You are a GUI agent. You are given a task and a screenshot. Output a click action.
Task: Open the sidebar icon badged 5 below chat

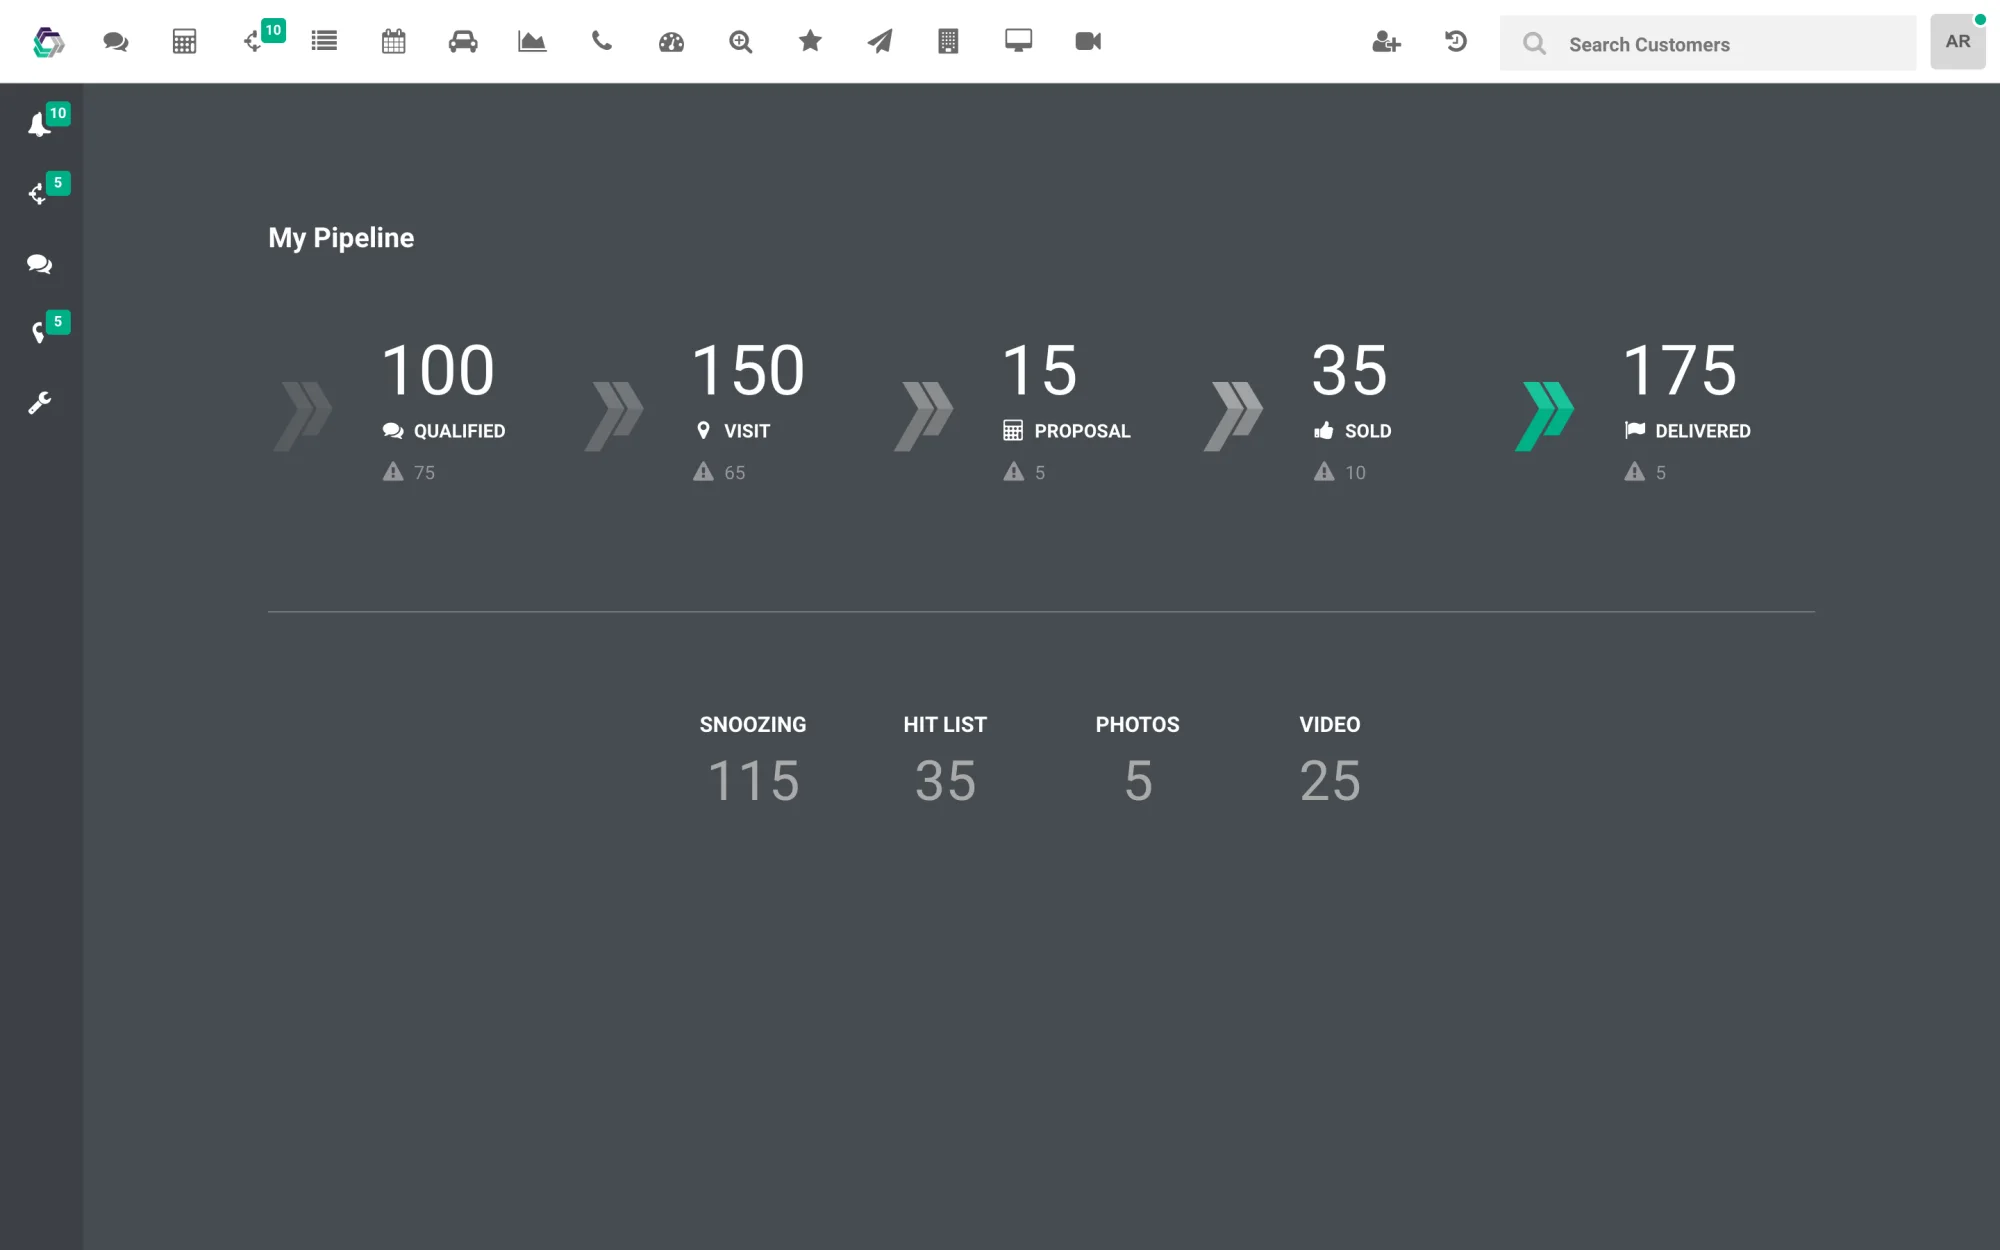pos(40,331)
